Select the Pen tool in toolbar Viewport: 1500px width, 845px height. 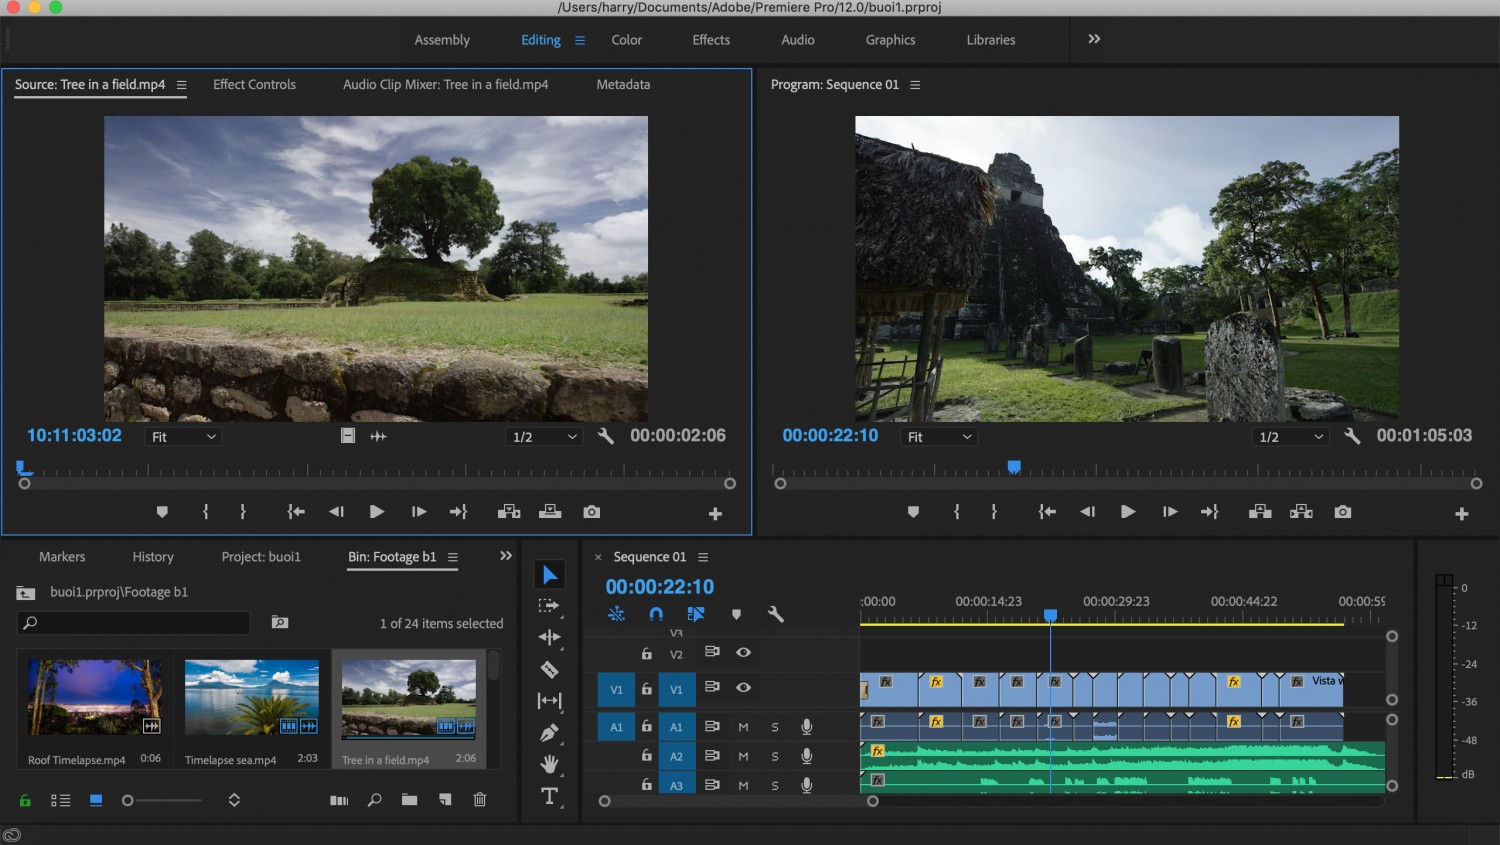pos(549,733)
